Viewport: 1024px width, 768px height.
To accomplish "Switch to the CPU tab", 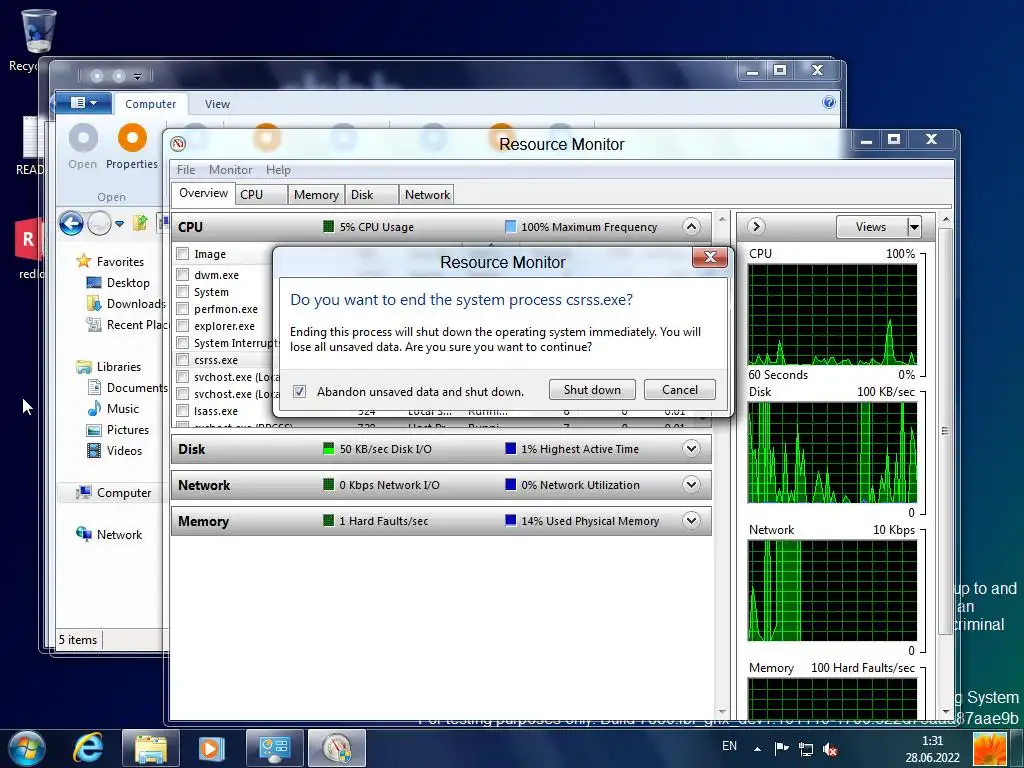I will tap(261, 195).
